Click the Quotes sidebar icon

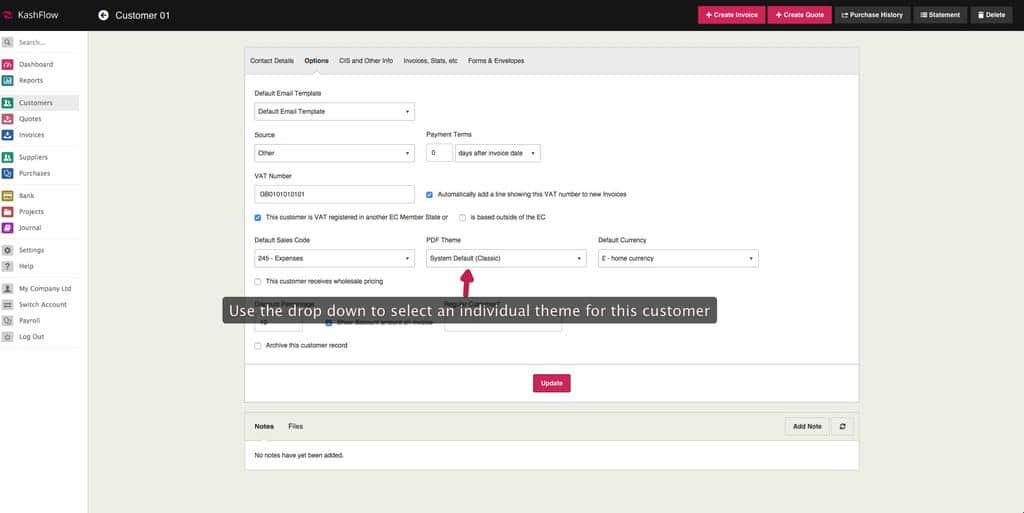coord(8,119)
